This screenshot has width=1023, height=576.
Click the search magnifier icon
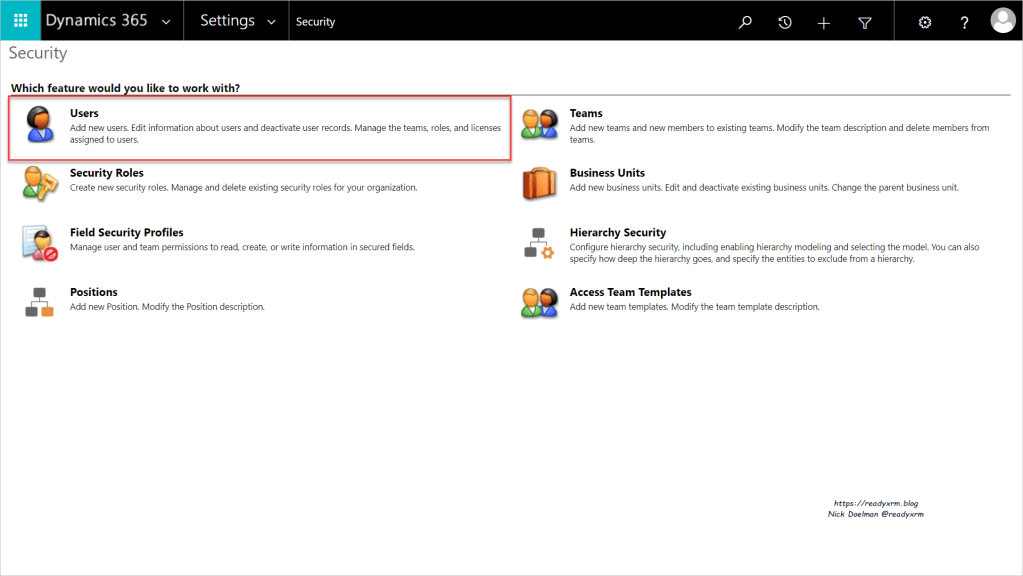(x=745, y=22)
